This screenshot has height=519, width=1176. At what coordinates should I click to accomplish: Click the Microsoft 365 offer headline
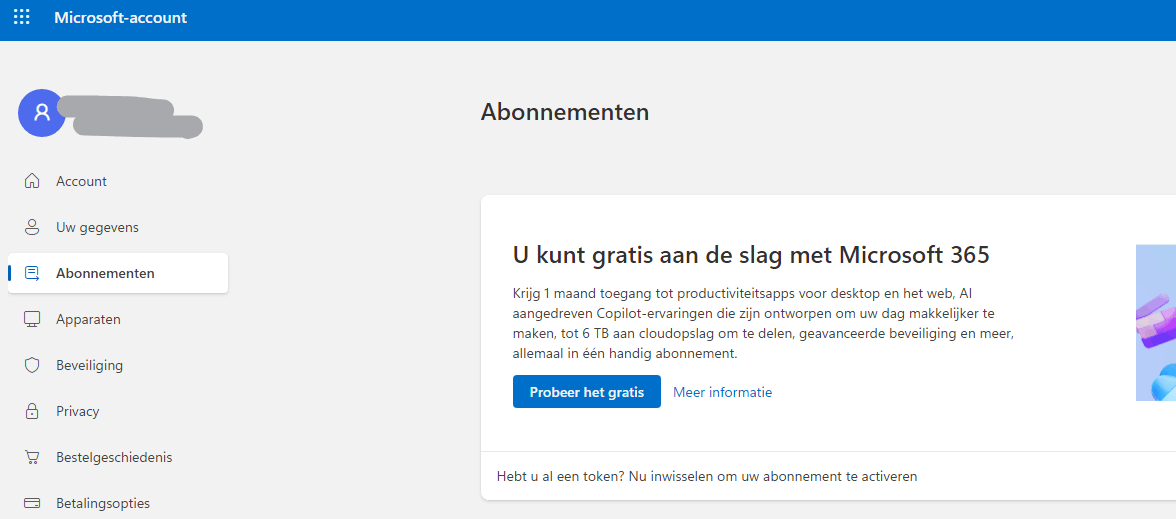tap(752, 255)
